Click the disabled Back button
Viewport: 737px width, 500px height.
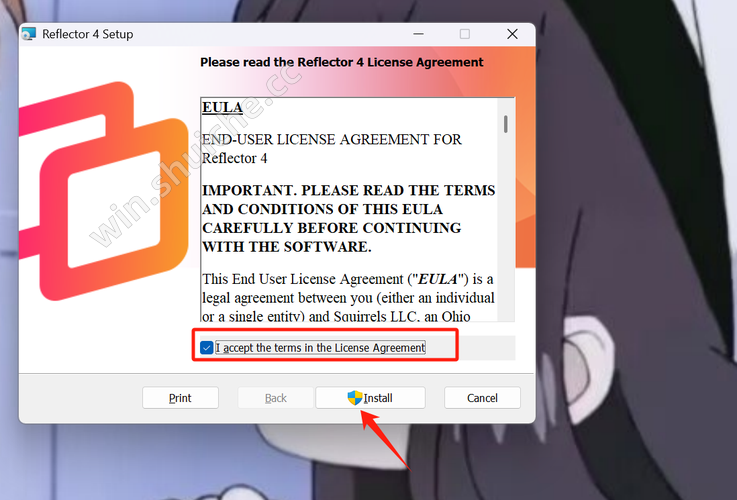click(275, 398)
